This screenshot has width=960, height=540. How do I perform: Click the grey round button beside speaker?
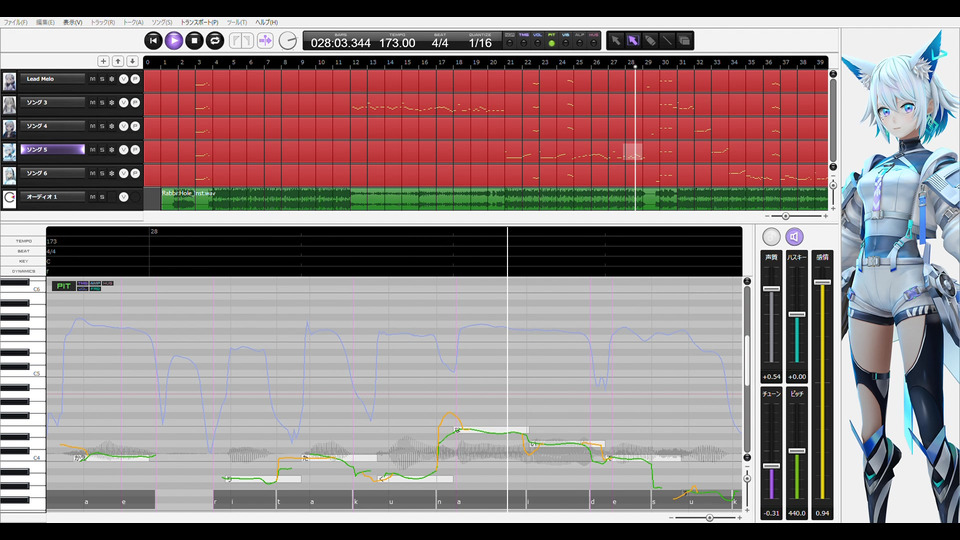[x=771, y=236]
